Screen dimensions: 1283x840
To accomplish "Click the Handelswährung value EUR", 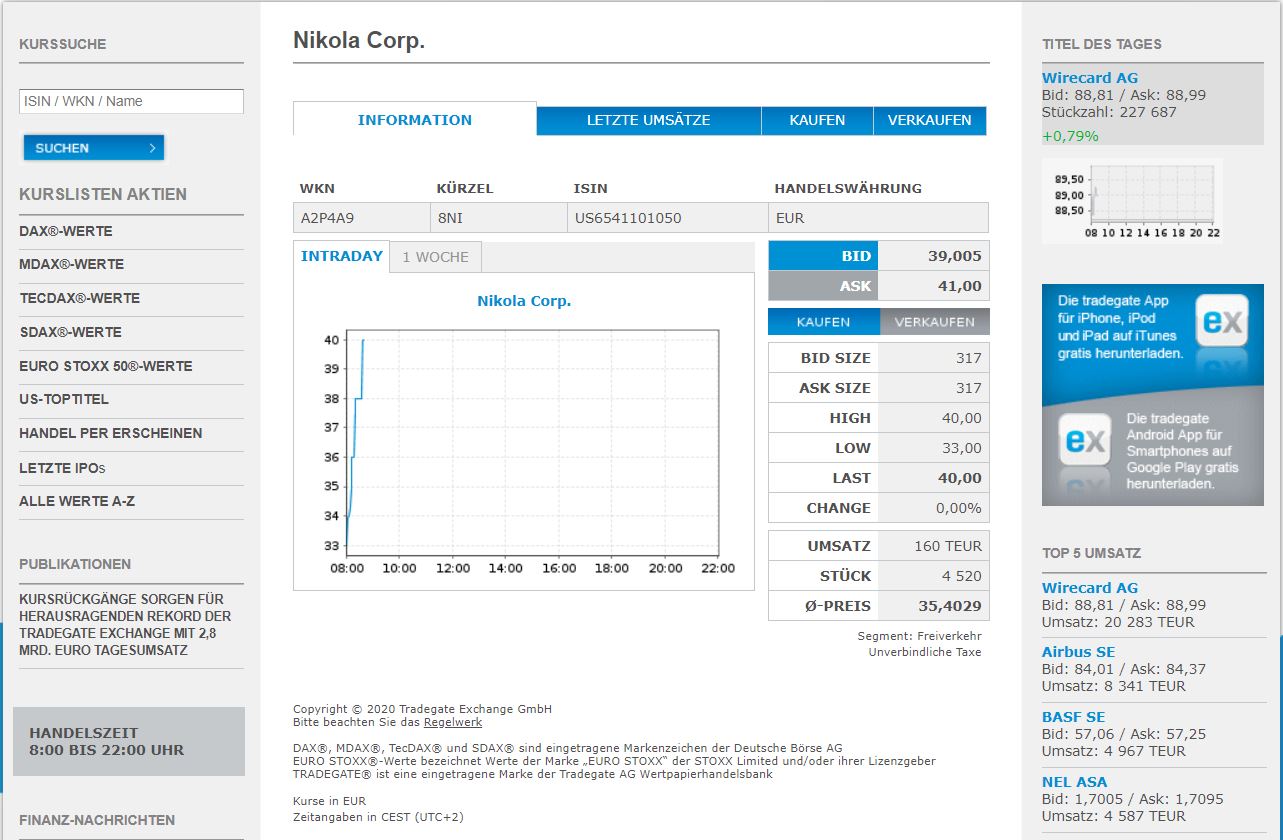I will [x=790, y=218].
